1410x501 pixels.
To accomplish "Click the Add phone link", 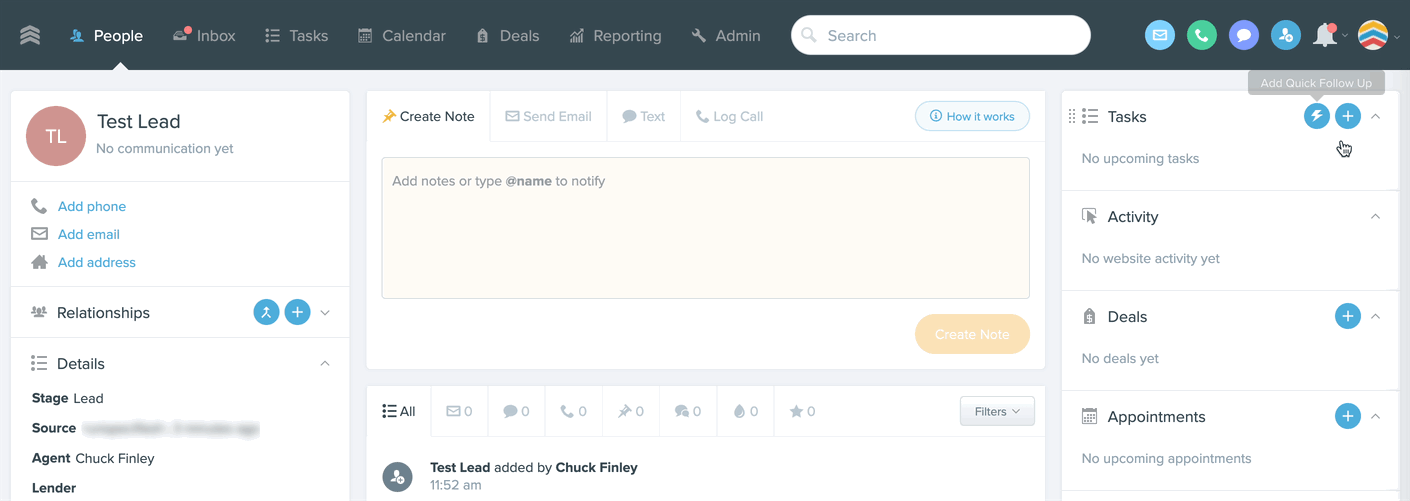I will coord(92,206).
